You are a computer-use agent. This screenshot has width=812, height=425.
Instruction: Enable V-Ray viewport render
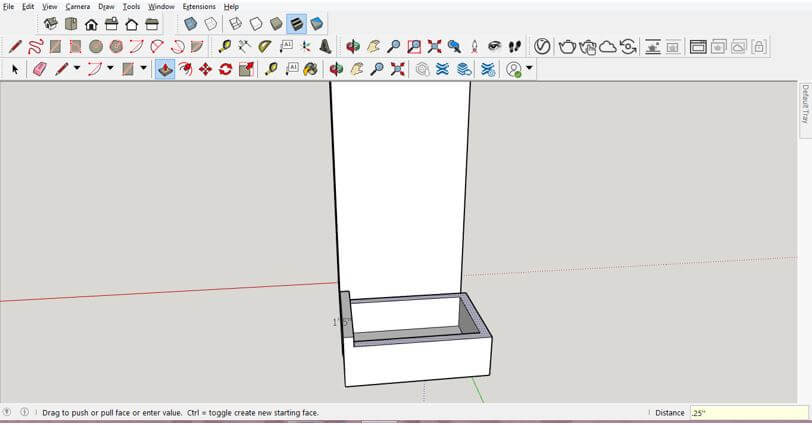pos(652,47)
